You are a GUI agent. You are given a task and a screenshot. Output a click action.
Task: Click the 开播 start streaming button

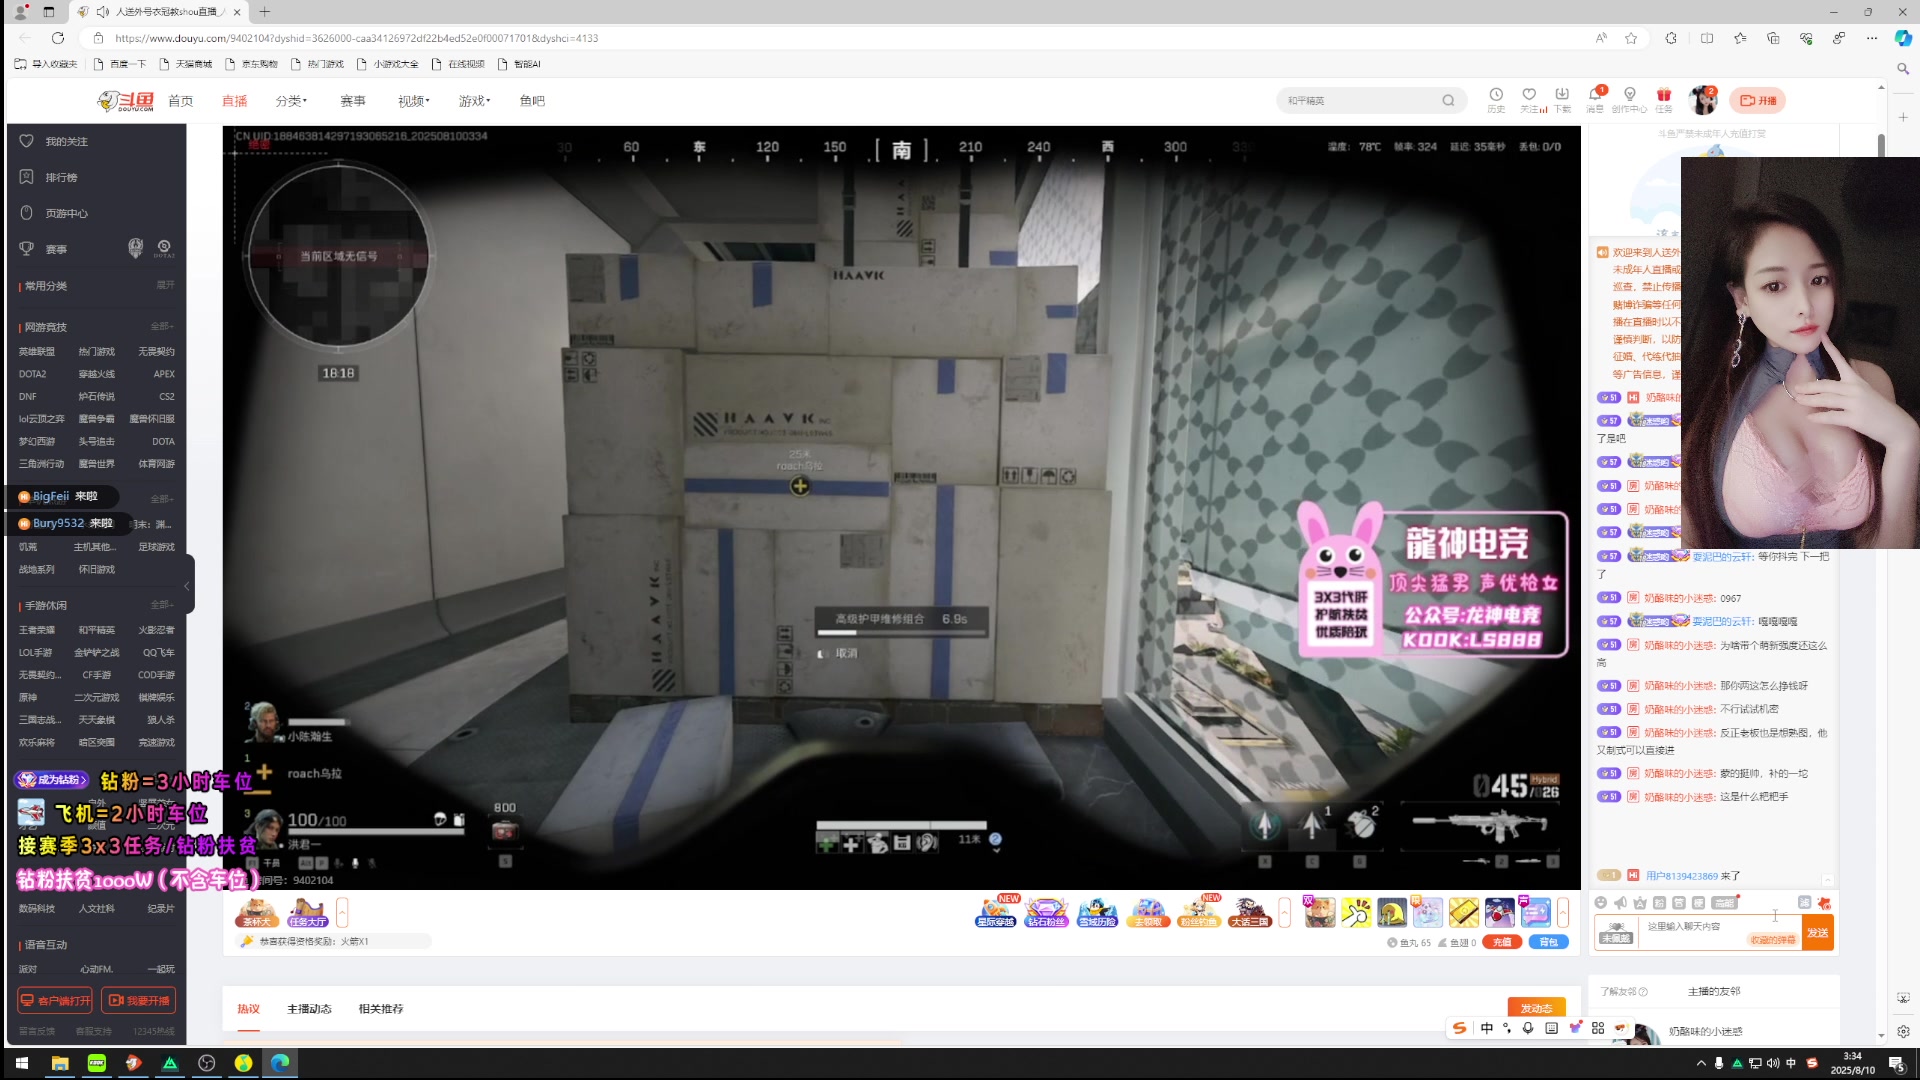tap(1758, 100)
